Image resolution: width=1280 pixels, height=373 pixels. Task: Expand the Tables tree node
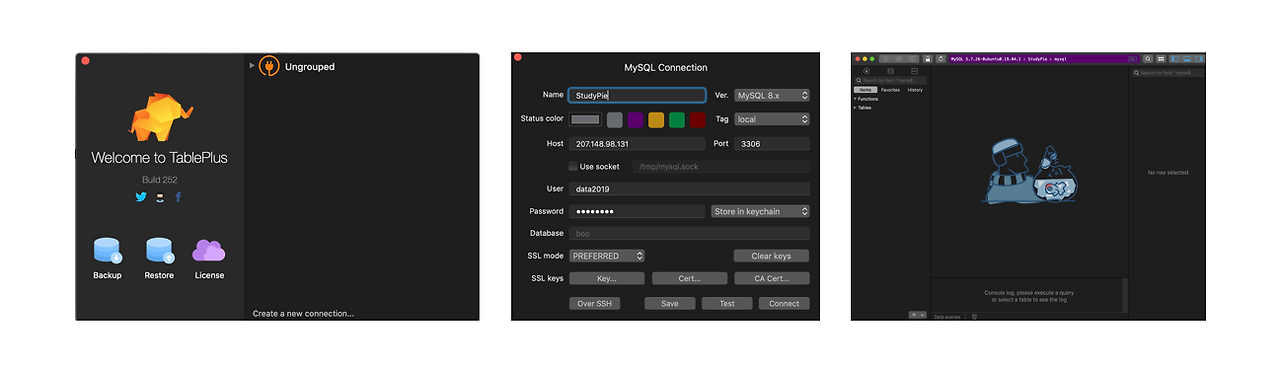point(855,107)
